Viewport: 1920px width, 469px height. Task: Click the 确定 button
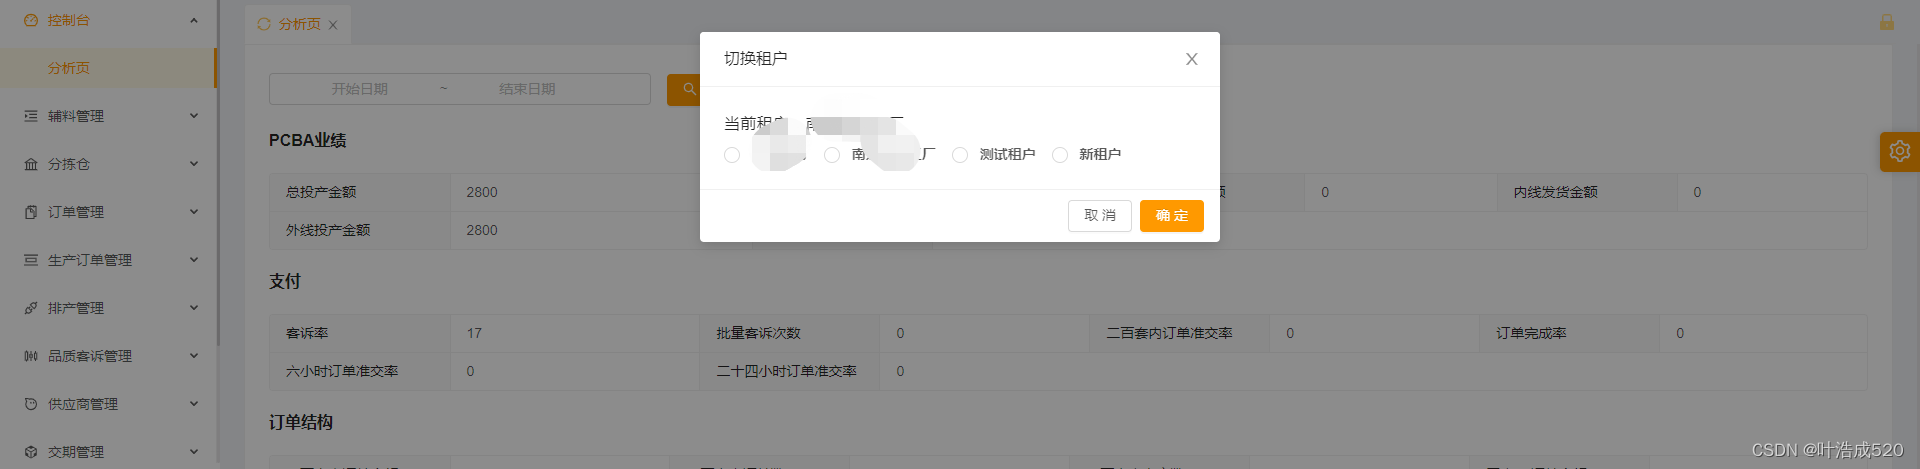(1172, 216)
